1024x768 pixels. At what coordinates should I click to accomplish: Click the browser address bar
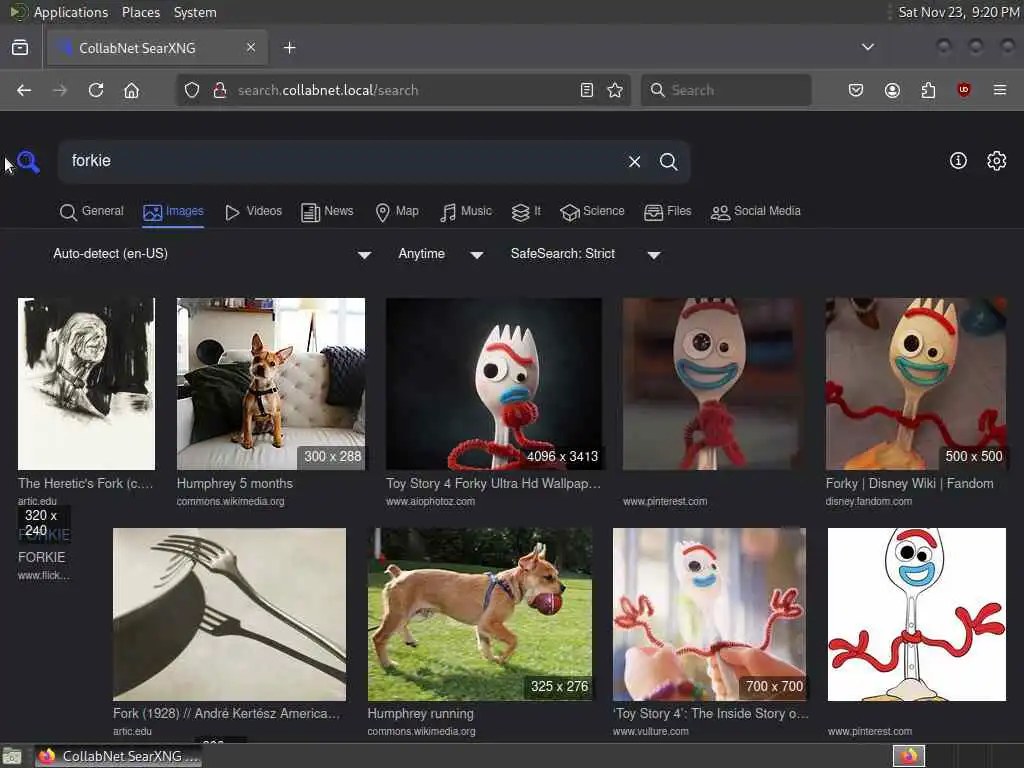(x=404, y=90)
